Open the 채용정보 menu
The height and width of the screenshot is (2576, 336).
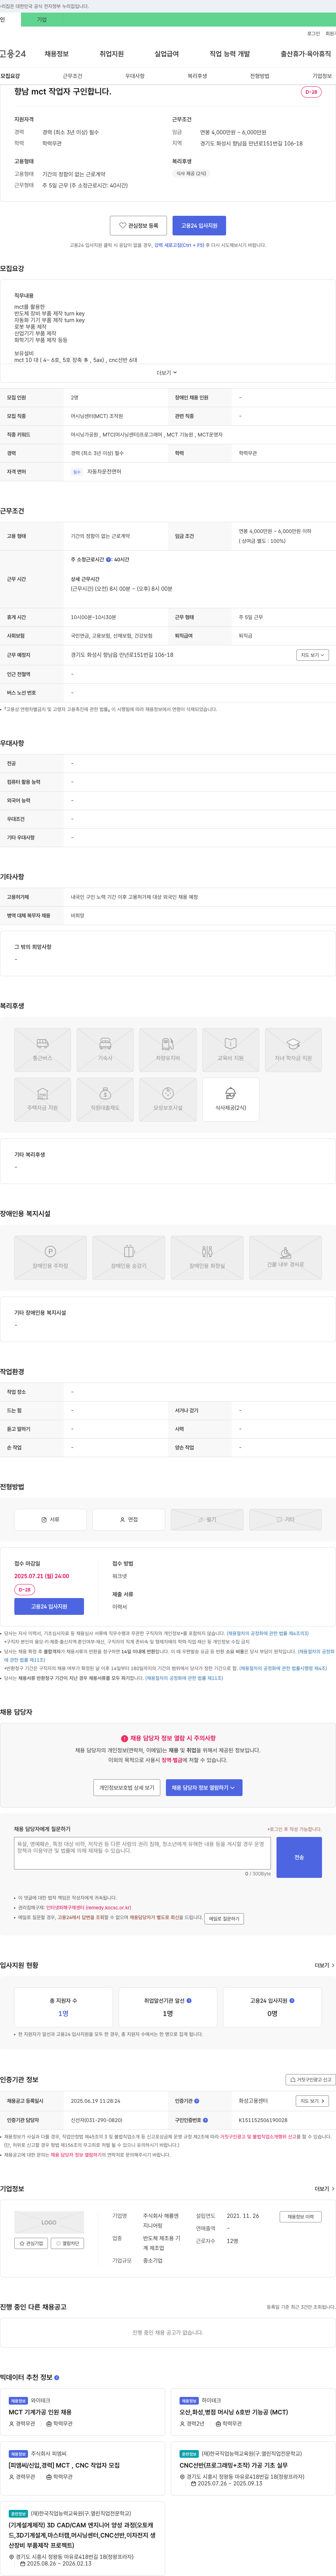coord(57,54)
